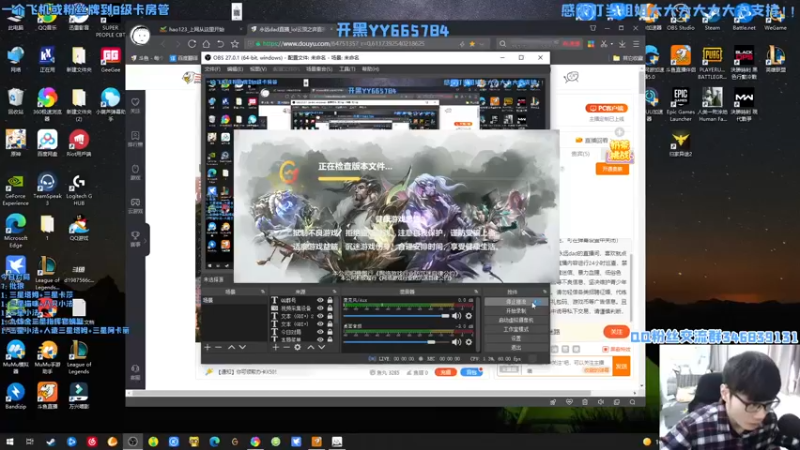Move source up with chevron in sources panel
The image size is (800, 450).
pos(310,347)
